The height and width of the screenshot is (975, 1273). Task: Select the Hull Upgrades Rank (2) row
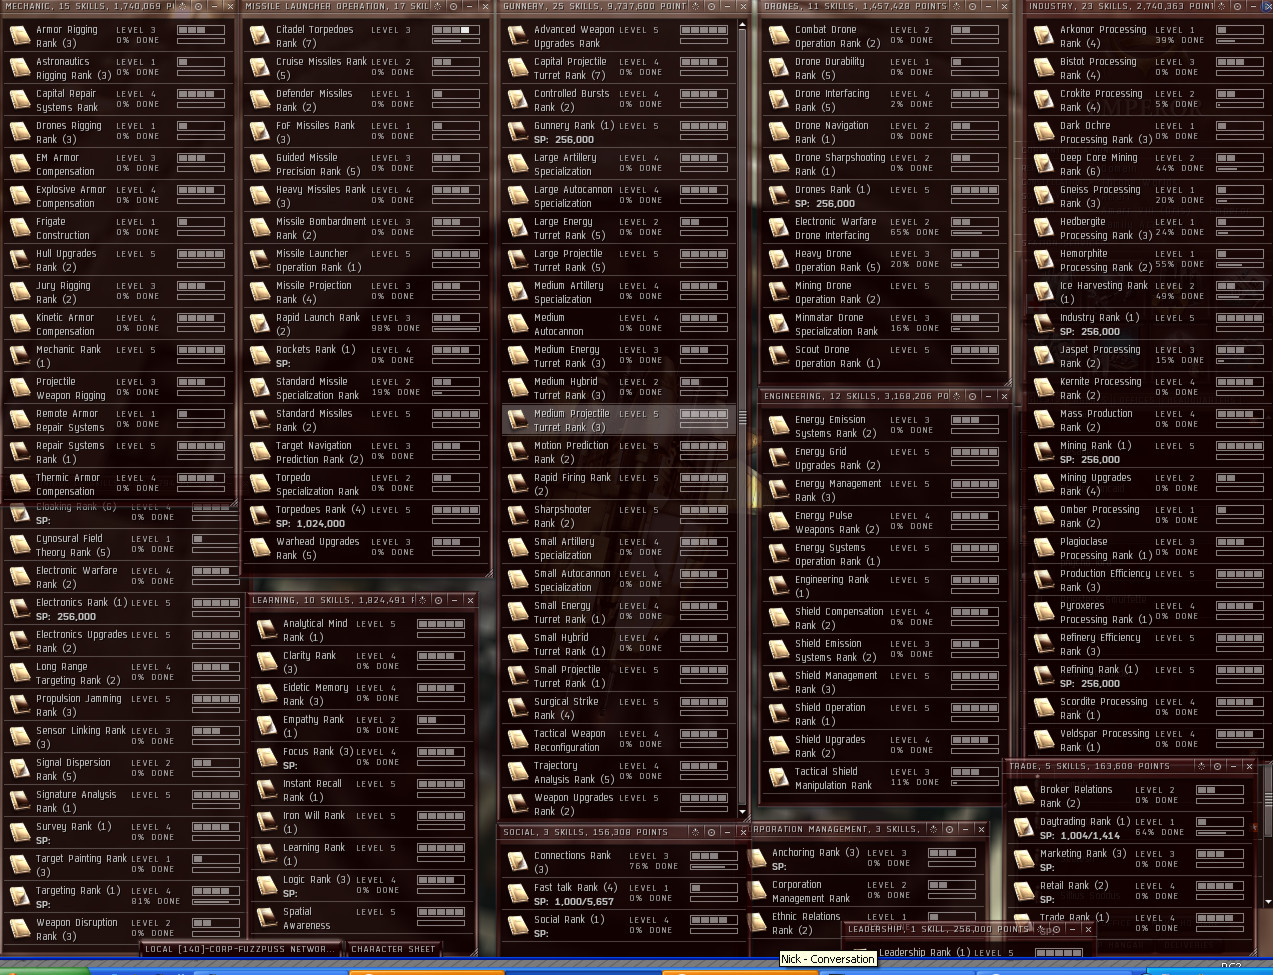click(x=119, y=260)
